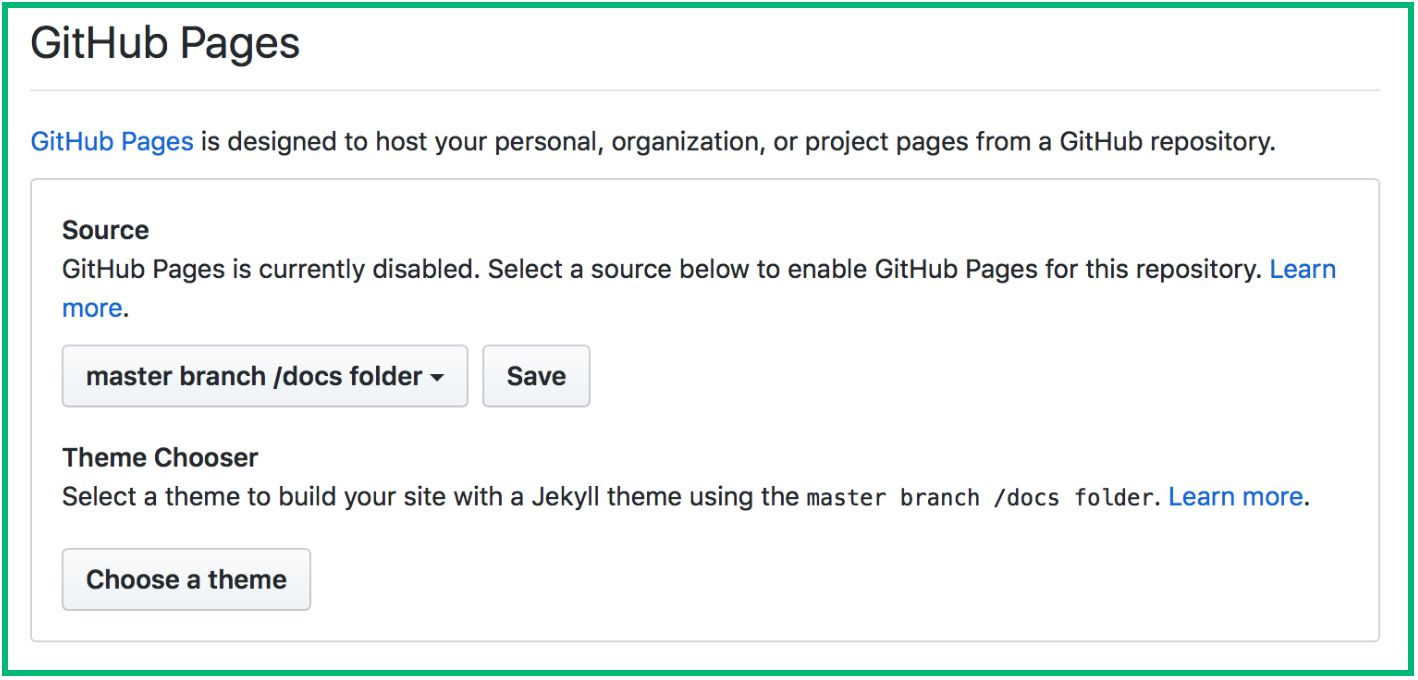This screenshot has width=1418, height=680.
Task: Click the Choose a theme button
Action: (186, 580)
